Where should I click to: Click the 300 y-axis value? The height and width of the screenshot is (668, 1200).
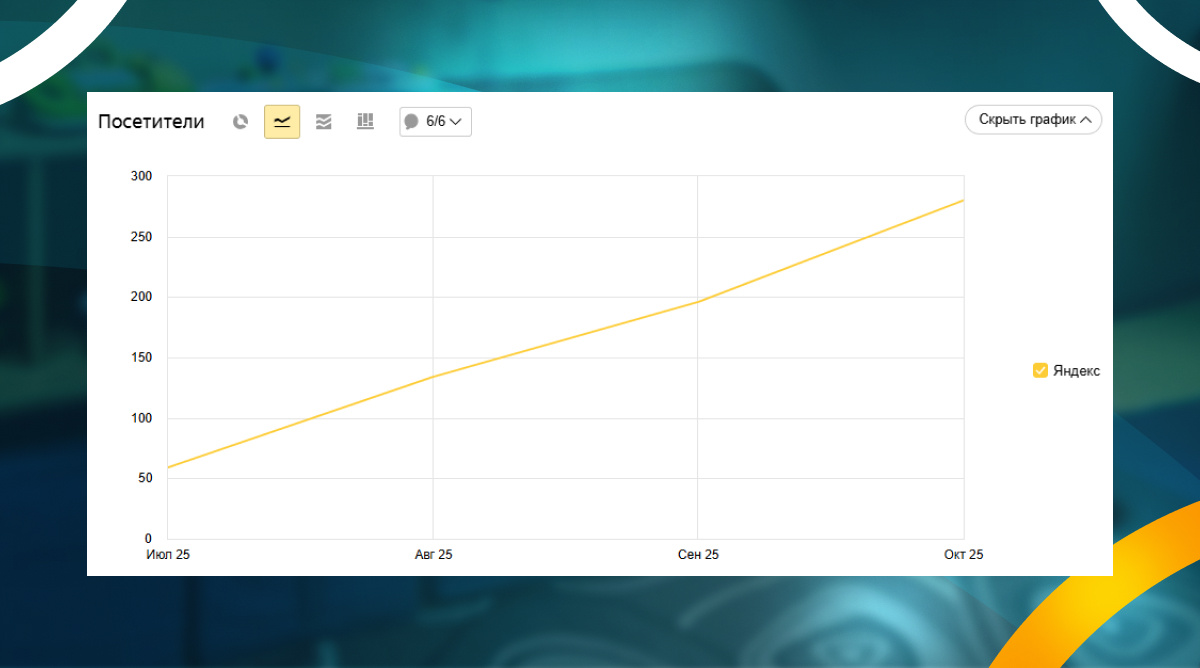point(141,177)
